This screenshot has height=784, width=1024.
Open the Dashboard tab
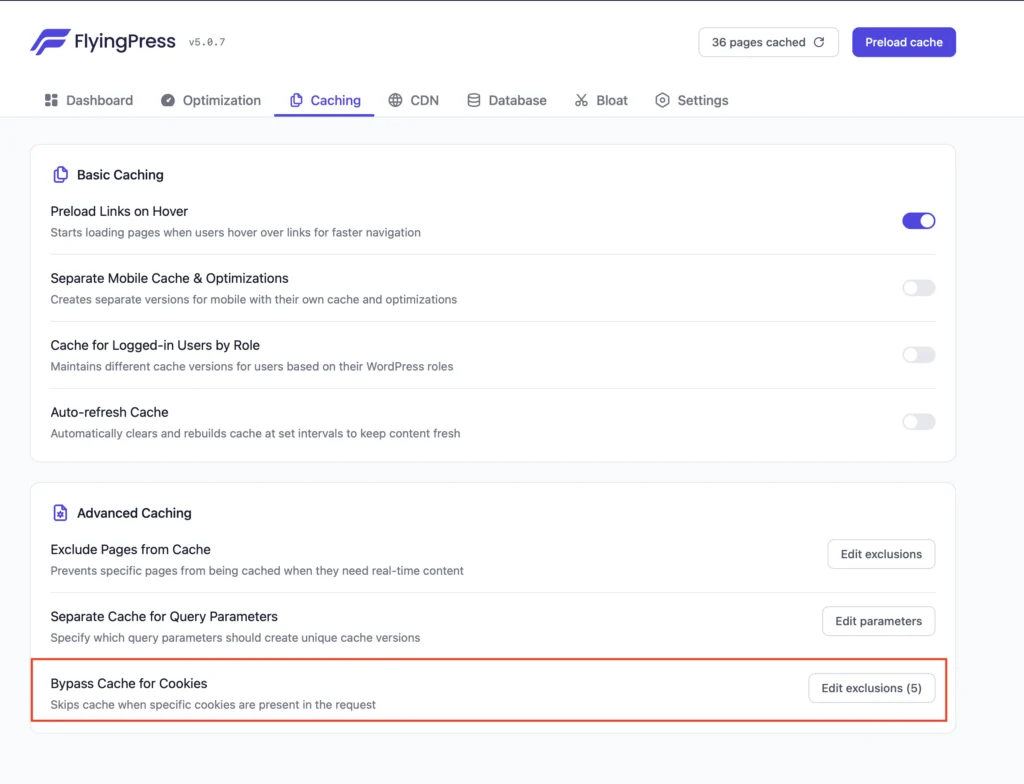click(x=89, y=100)
